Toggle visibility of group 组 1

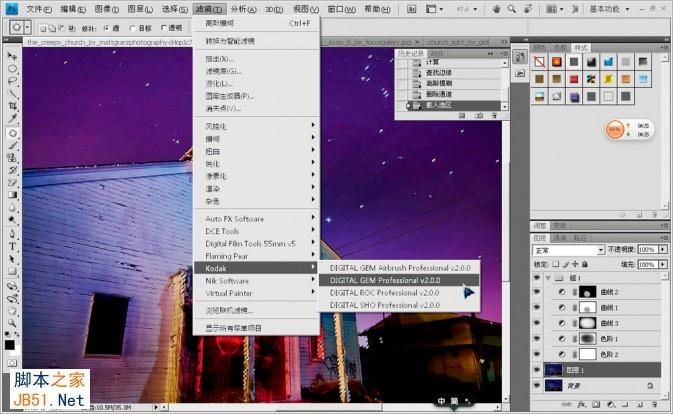[x=537, y=278]
